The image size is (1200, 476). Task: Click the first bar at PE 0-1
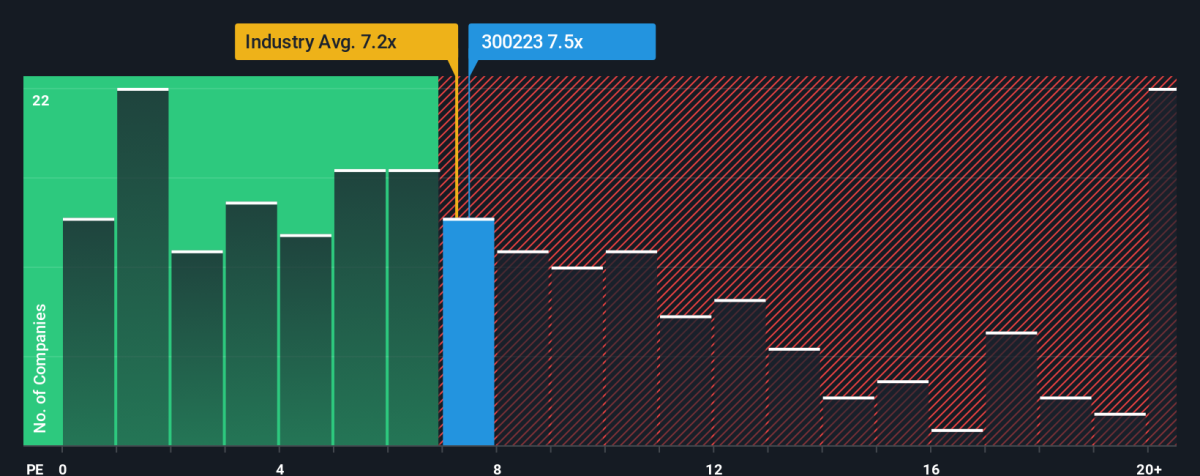(x=89, y=332)
